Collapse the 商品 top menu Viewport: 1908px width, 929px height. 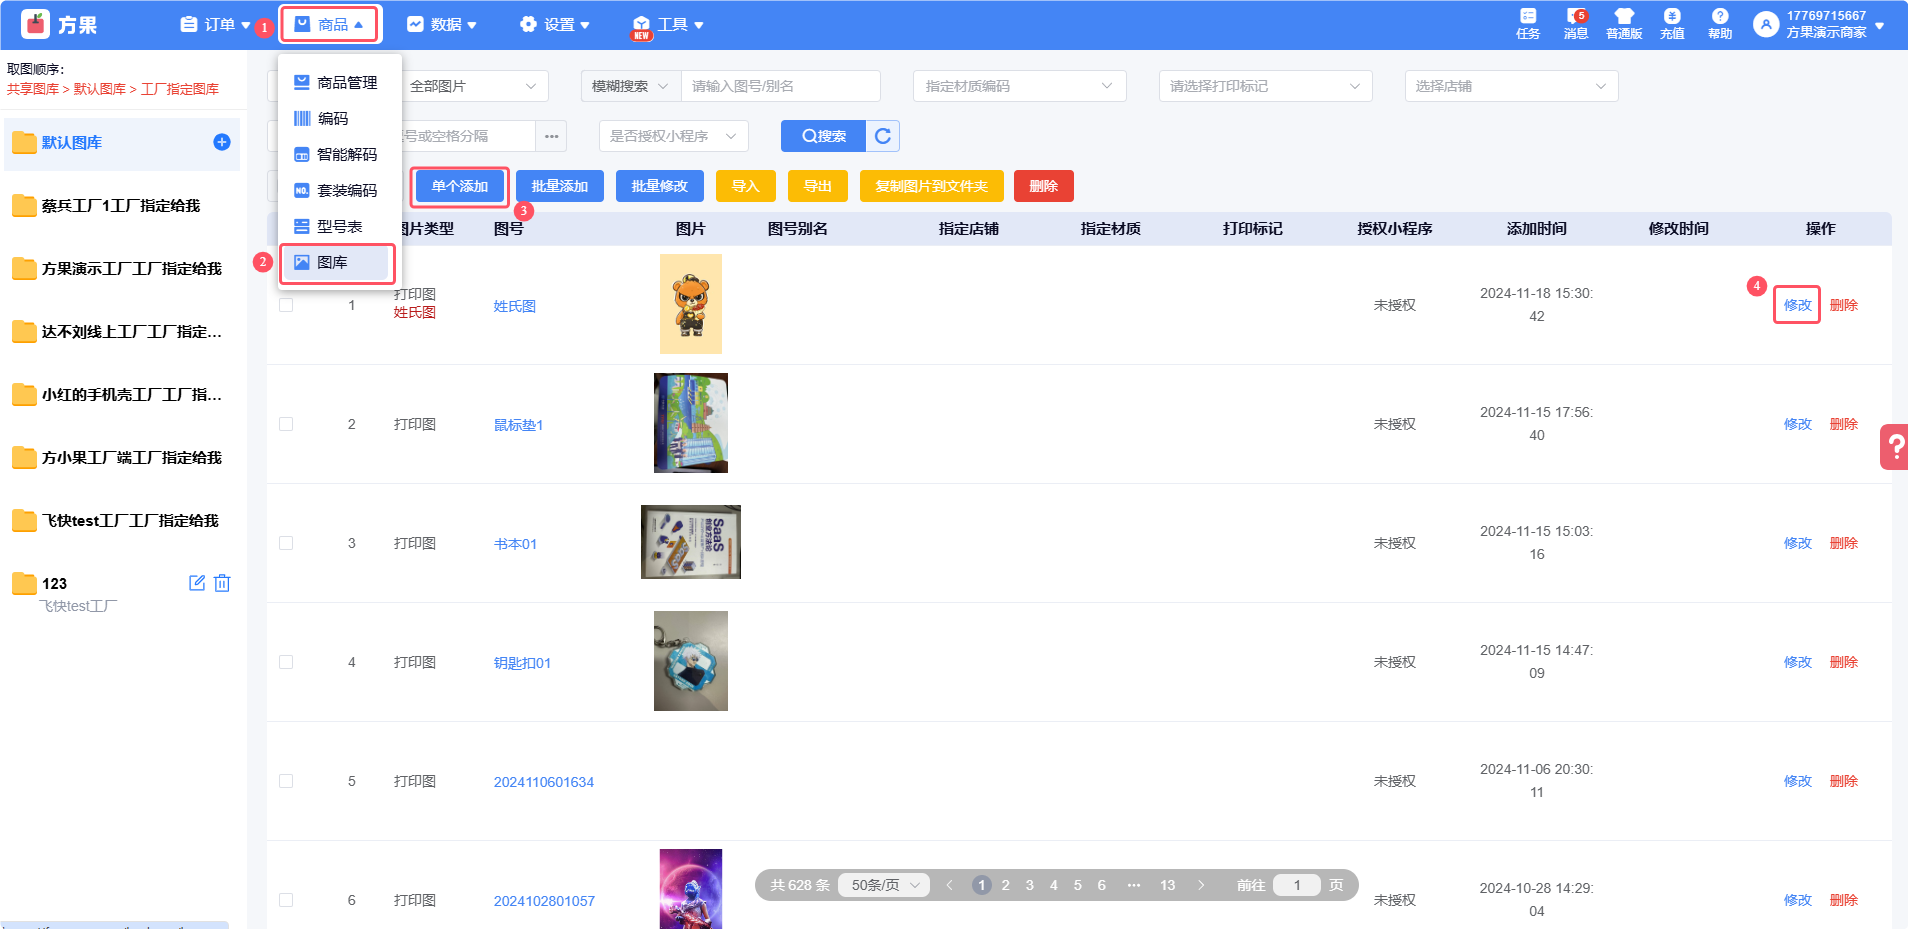click(329, 24)
